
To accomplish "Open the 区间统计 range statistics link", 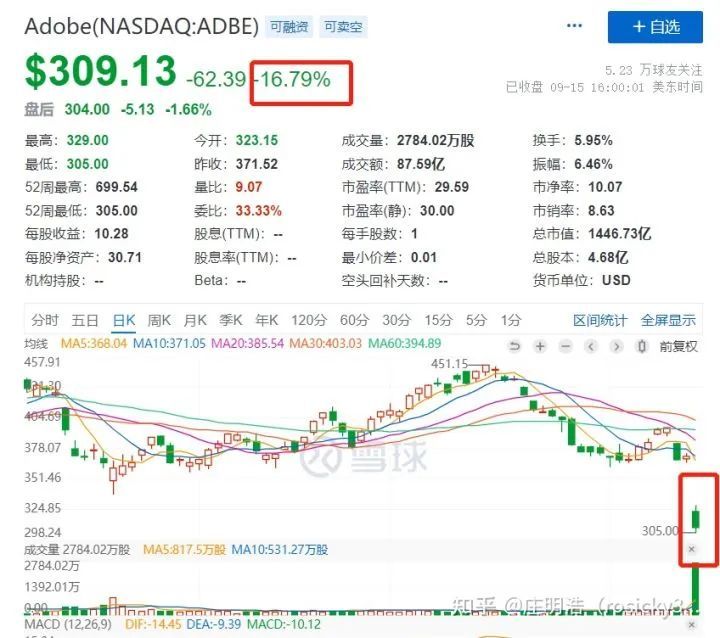I will click(600, 320).
